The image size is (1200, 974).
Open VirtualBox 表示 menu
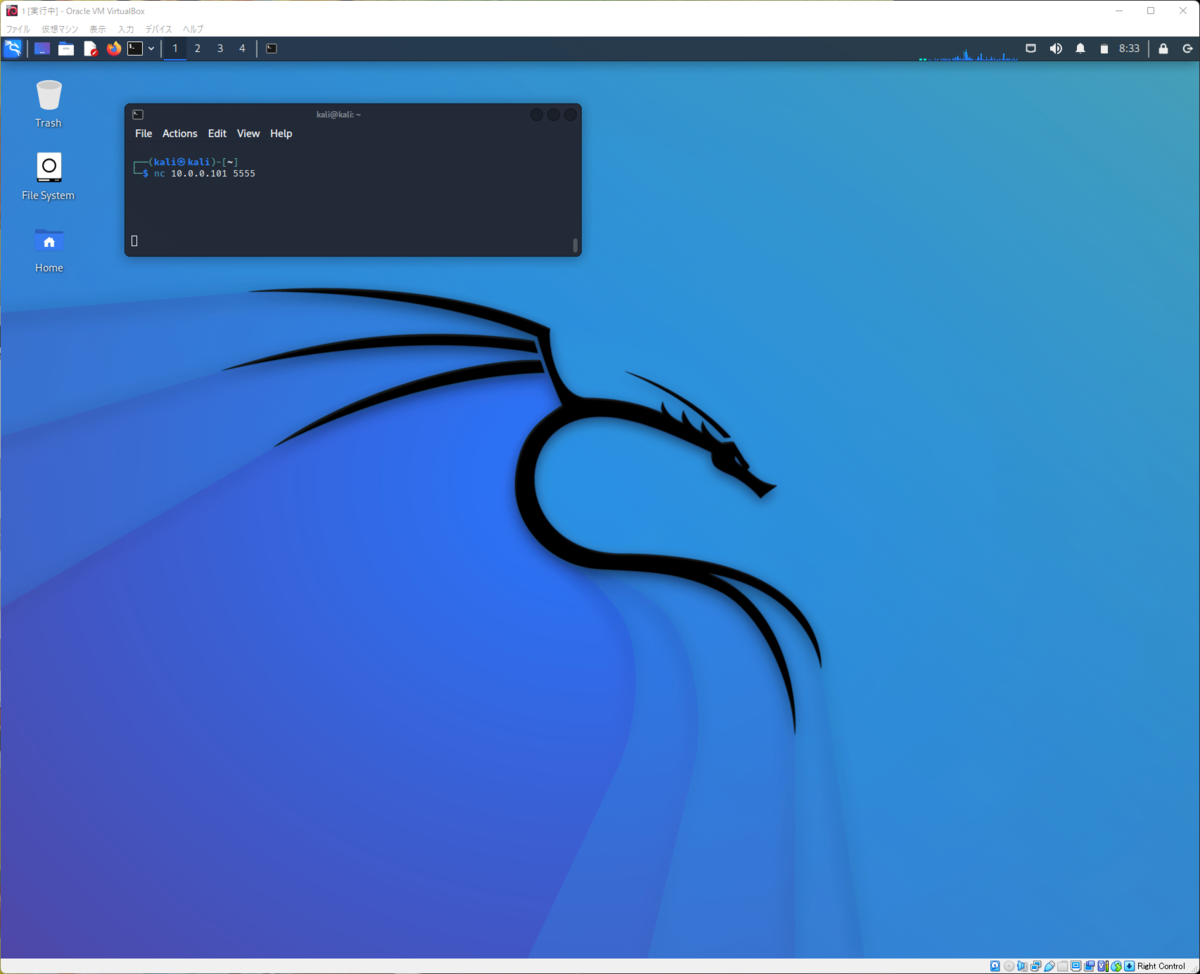click(97, 29)
